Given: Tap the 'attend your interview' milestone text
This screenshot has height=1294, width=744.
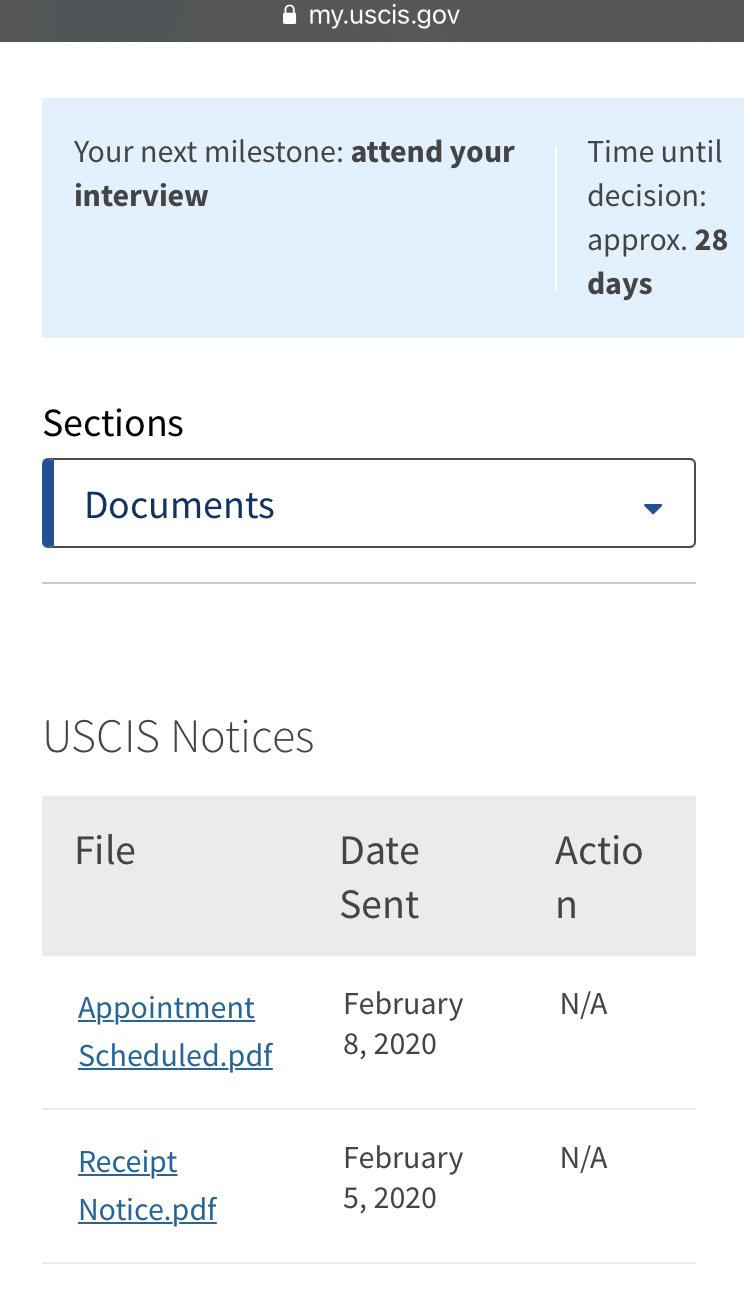Looking at the screenshot, I should point(294,173).
